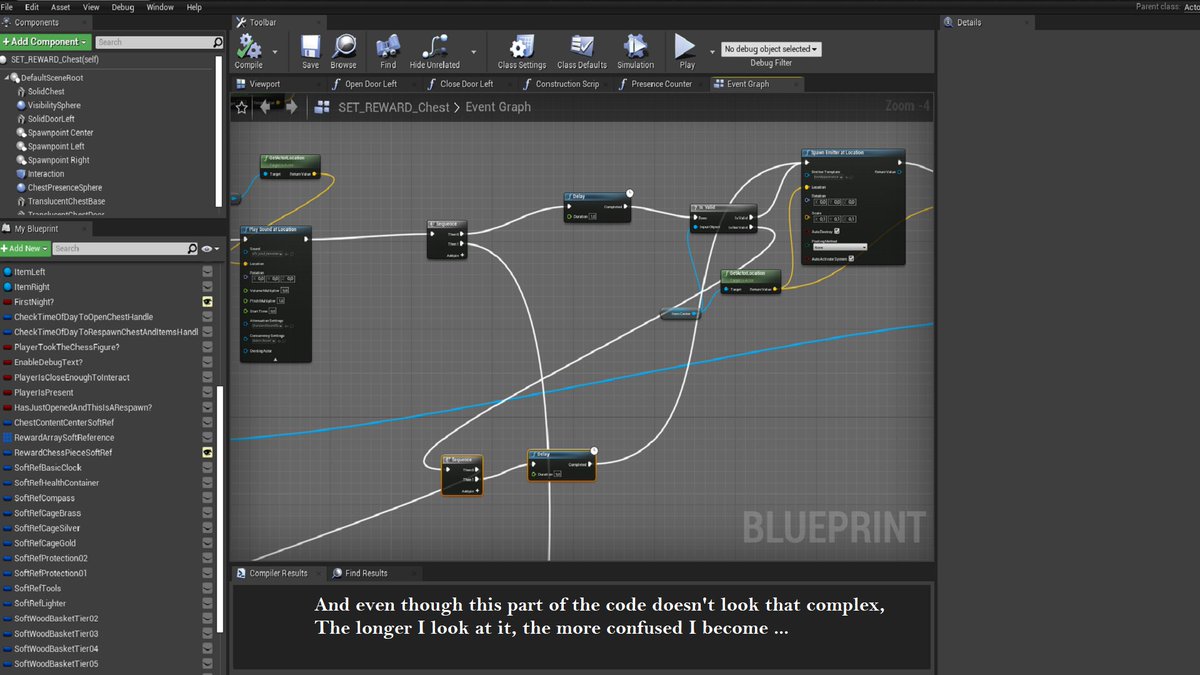Image resolution: width=1200 pixels, height=675 pixels.
Task: Open the Add New dropdown
Action: tap(25, 248)
